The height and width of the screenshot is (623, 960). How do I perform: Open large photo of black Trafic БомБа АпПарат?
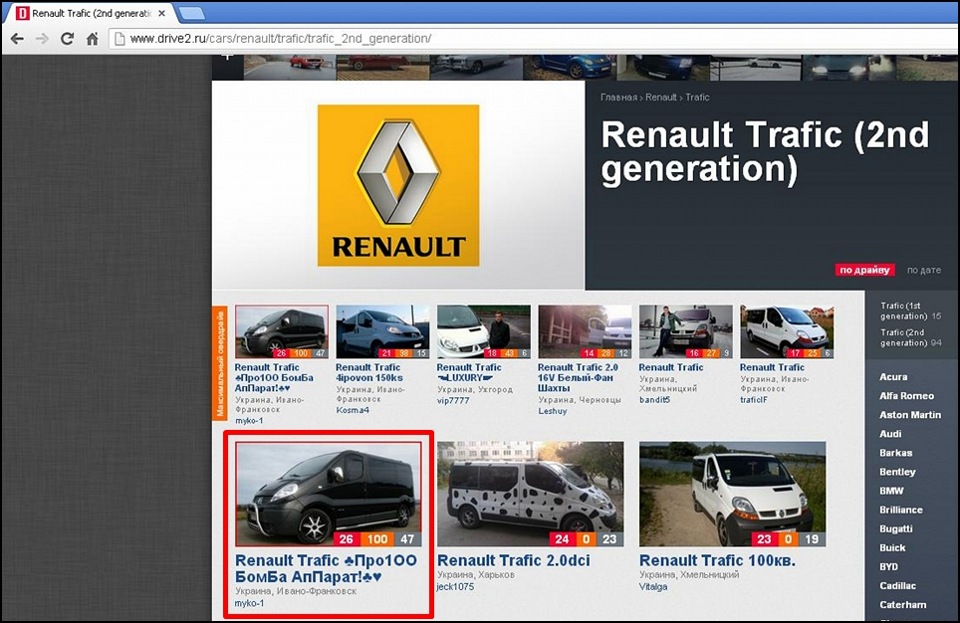tap(329, 494)
